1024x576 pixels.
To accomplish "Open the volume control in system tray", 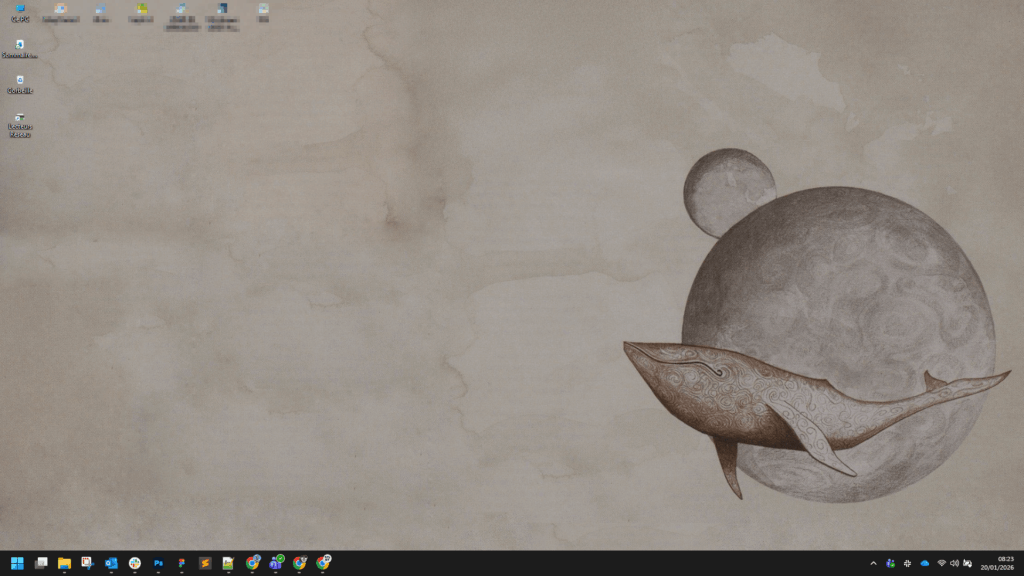I will pos(955,565).
